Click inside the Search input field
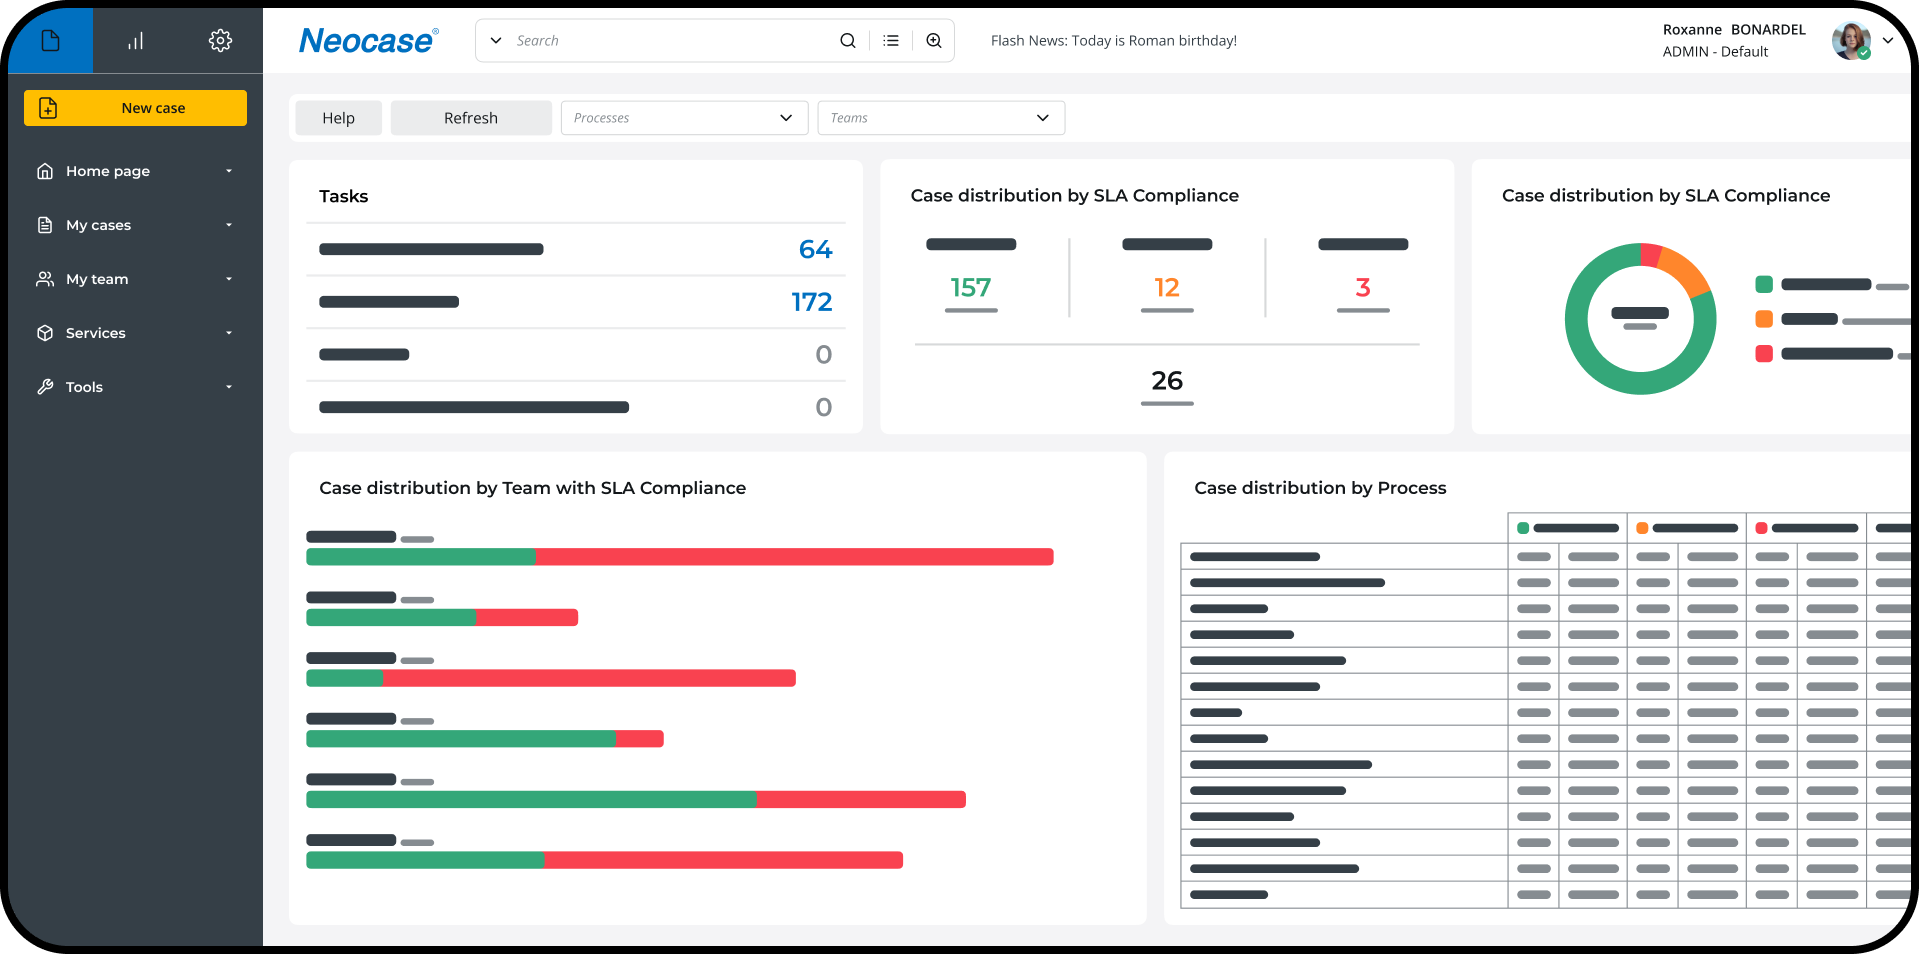 [x=670, y=41]
